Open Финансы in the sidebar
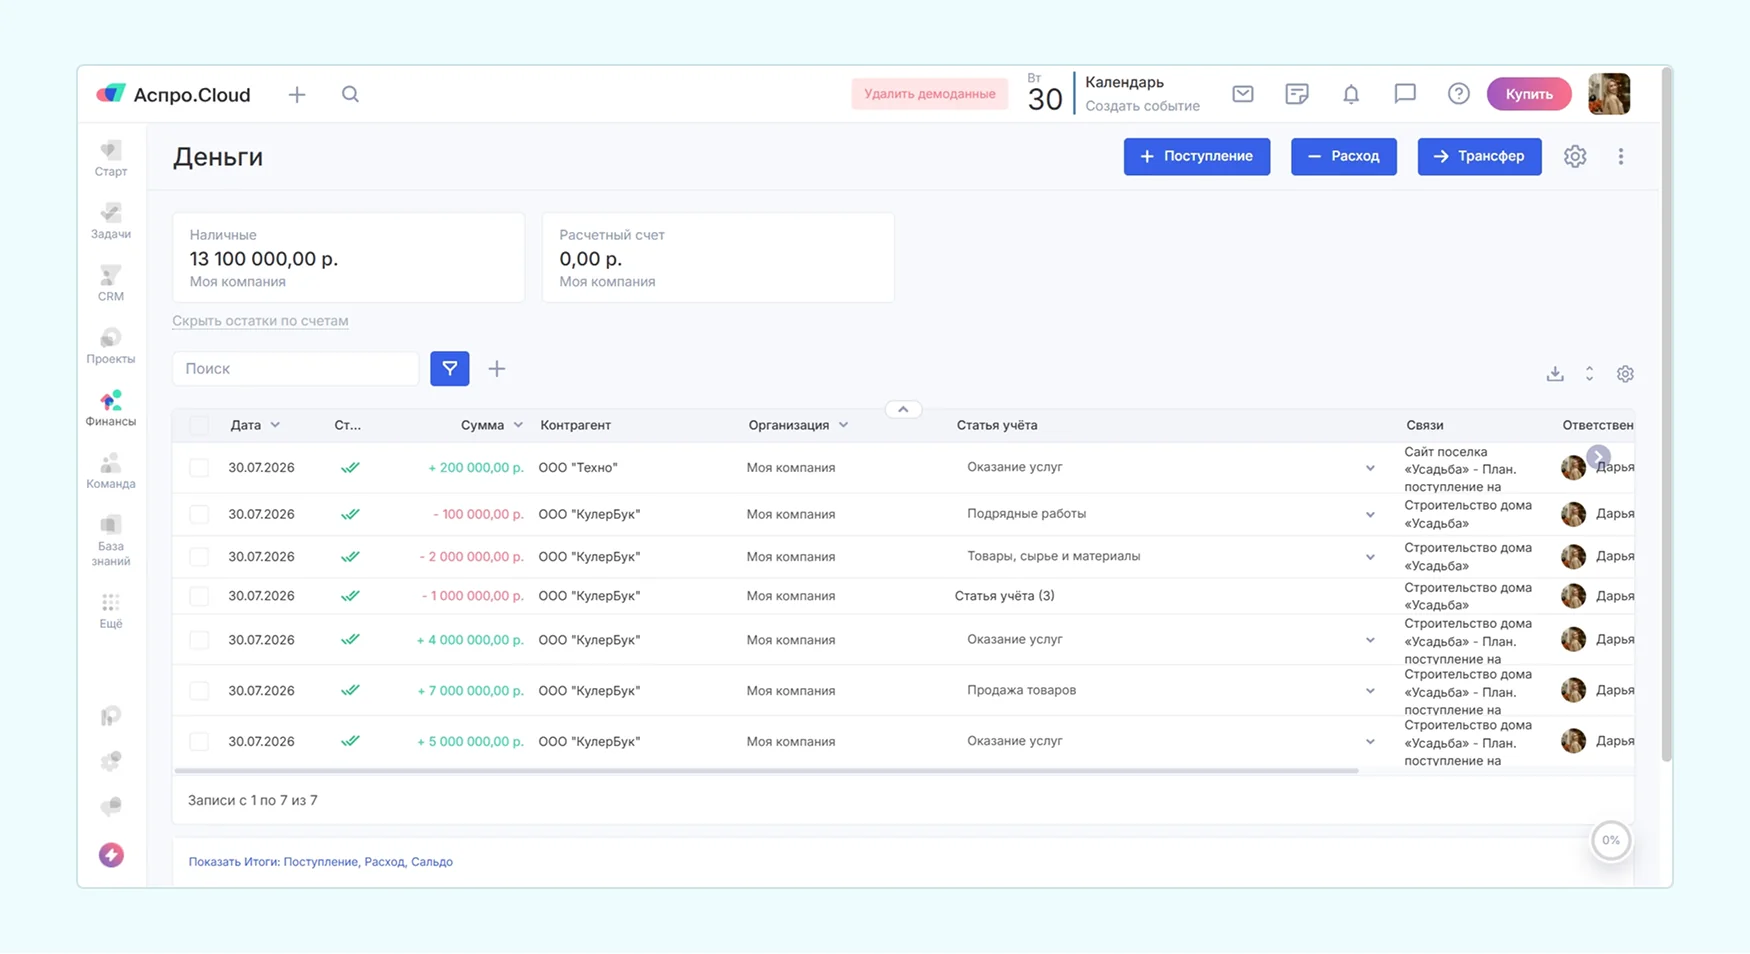1750x954 pixels. coord(111,408)
